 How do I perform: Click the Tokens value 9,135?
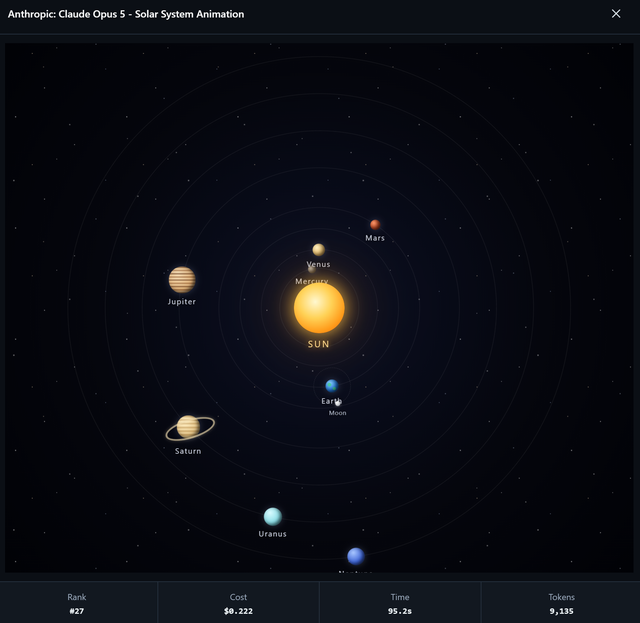(x=562, y=611)
